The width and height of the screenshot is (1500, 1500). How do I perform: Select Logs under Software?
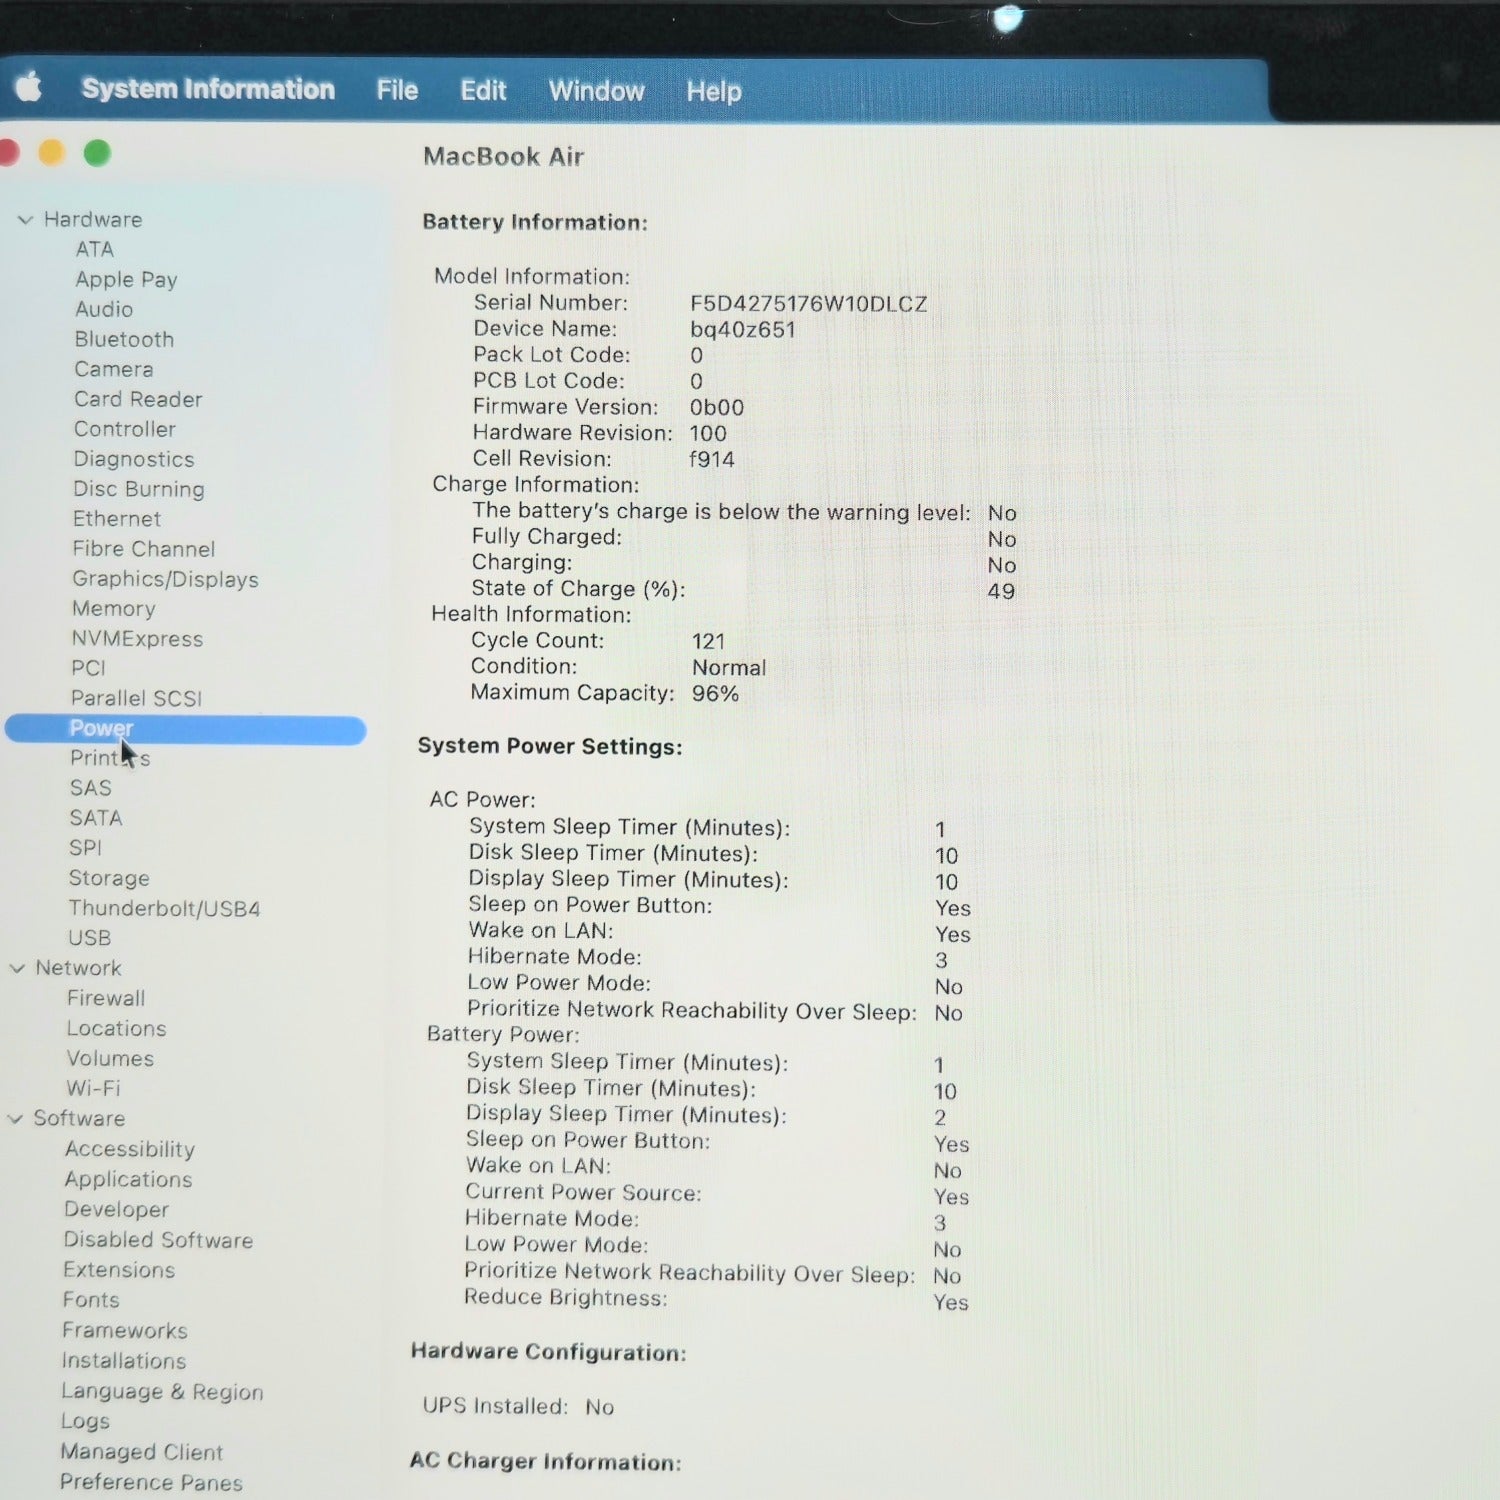pos(85,1422)
